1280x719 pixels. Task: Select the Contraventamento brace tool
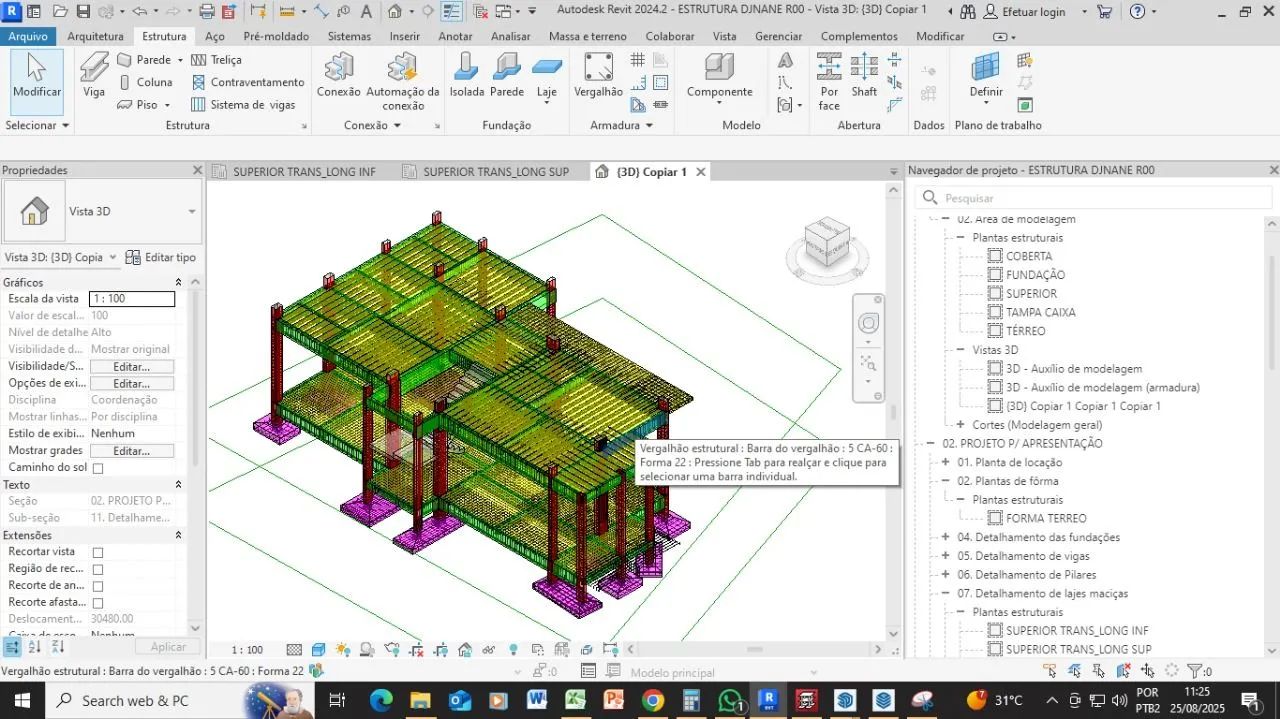coord(248,82)
